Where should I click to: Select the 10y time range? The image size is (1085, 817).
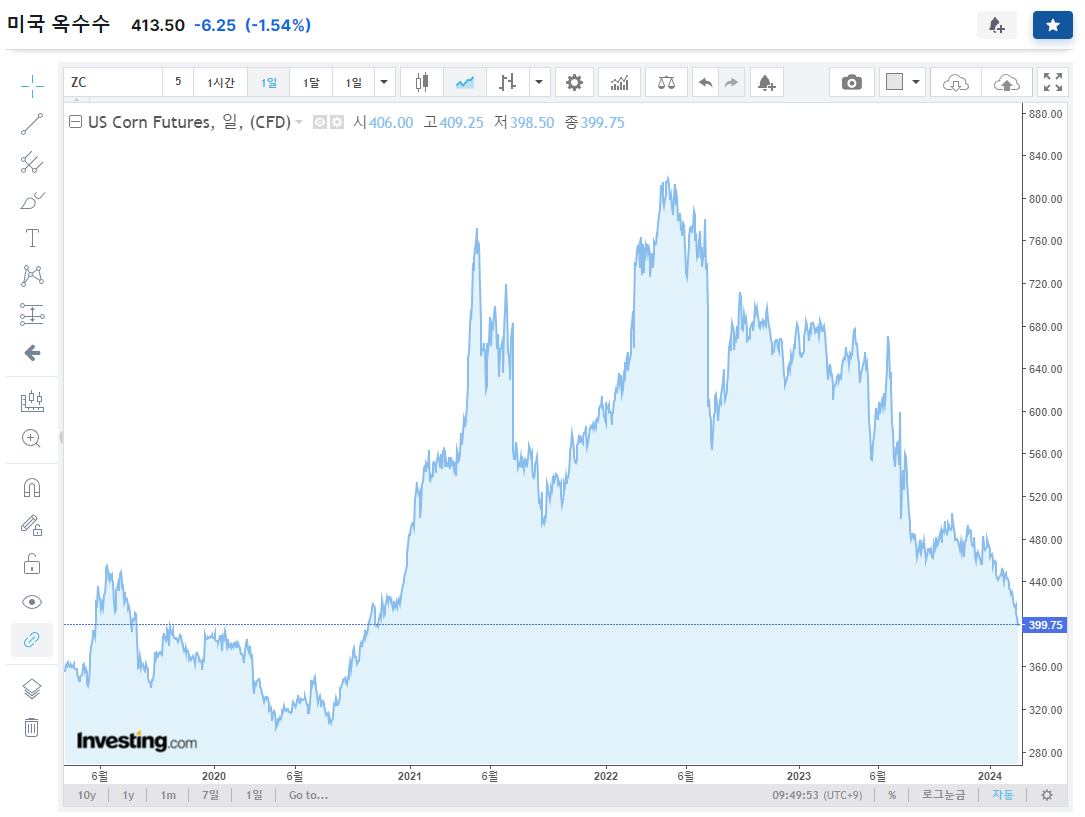[86, 795]
